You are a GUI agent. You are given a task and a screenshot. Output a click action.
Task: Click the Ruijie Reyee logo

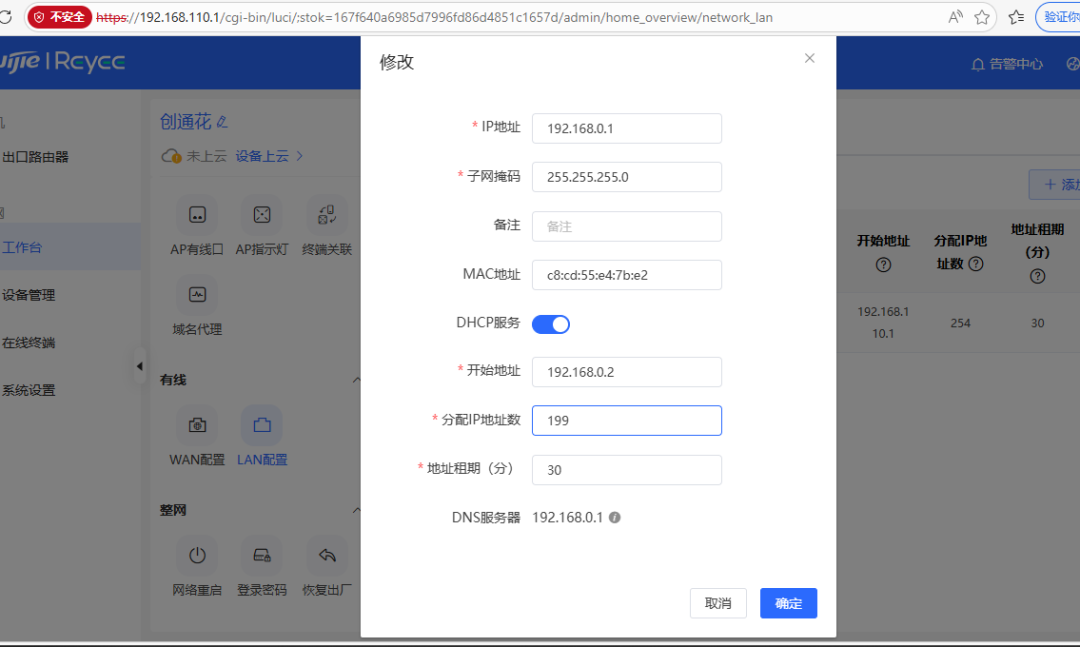62,62
